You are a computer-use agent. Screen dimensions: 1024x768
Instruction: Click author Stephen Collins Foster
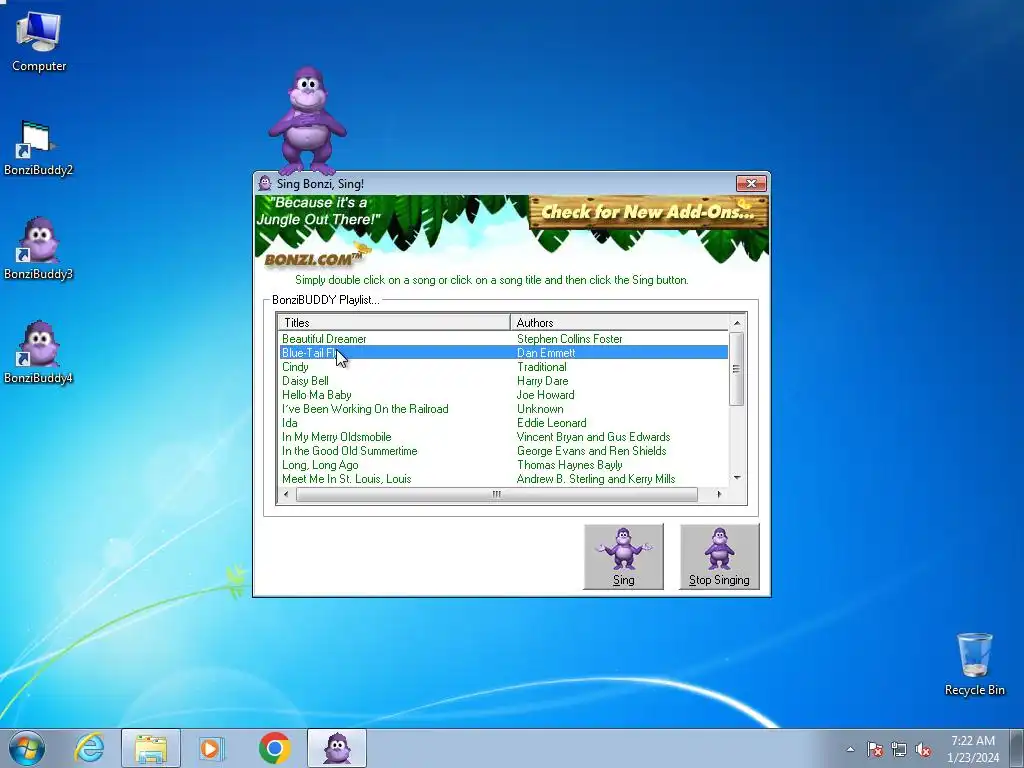click(569, 339)
